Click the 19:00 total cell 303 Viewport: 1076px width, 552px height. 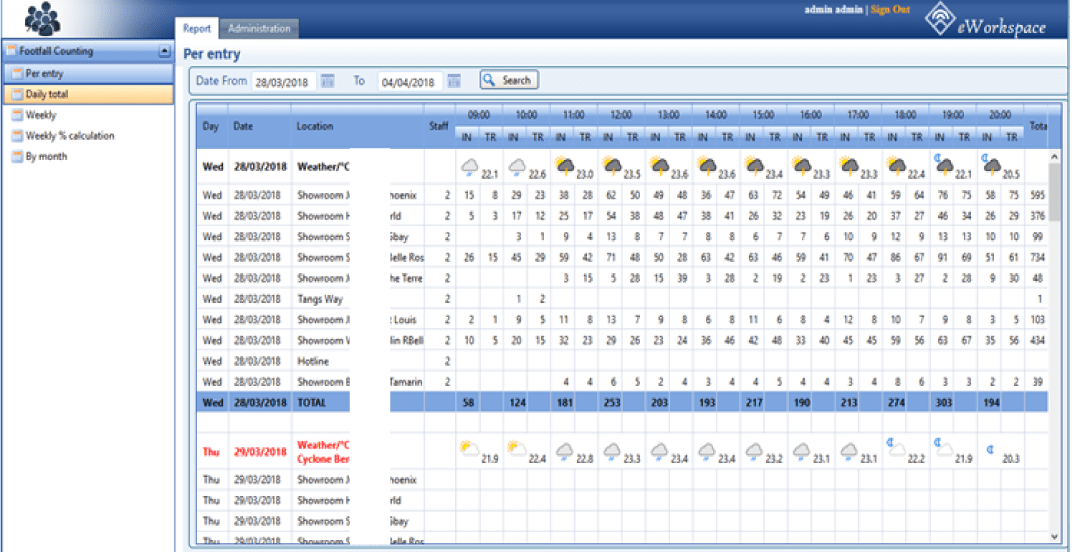[943, 403]
